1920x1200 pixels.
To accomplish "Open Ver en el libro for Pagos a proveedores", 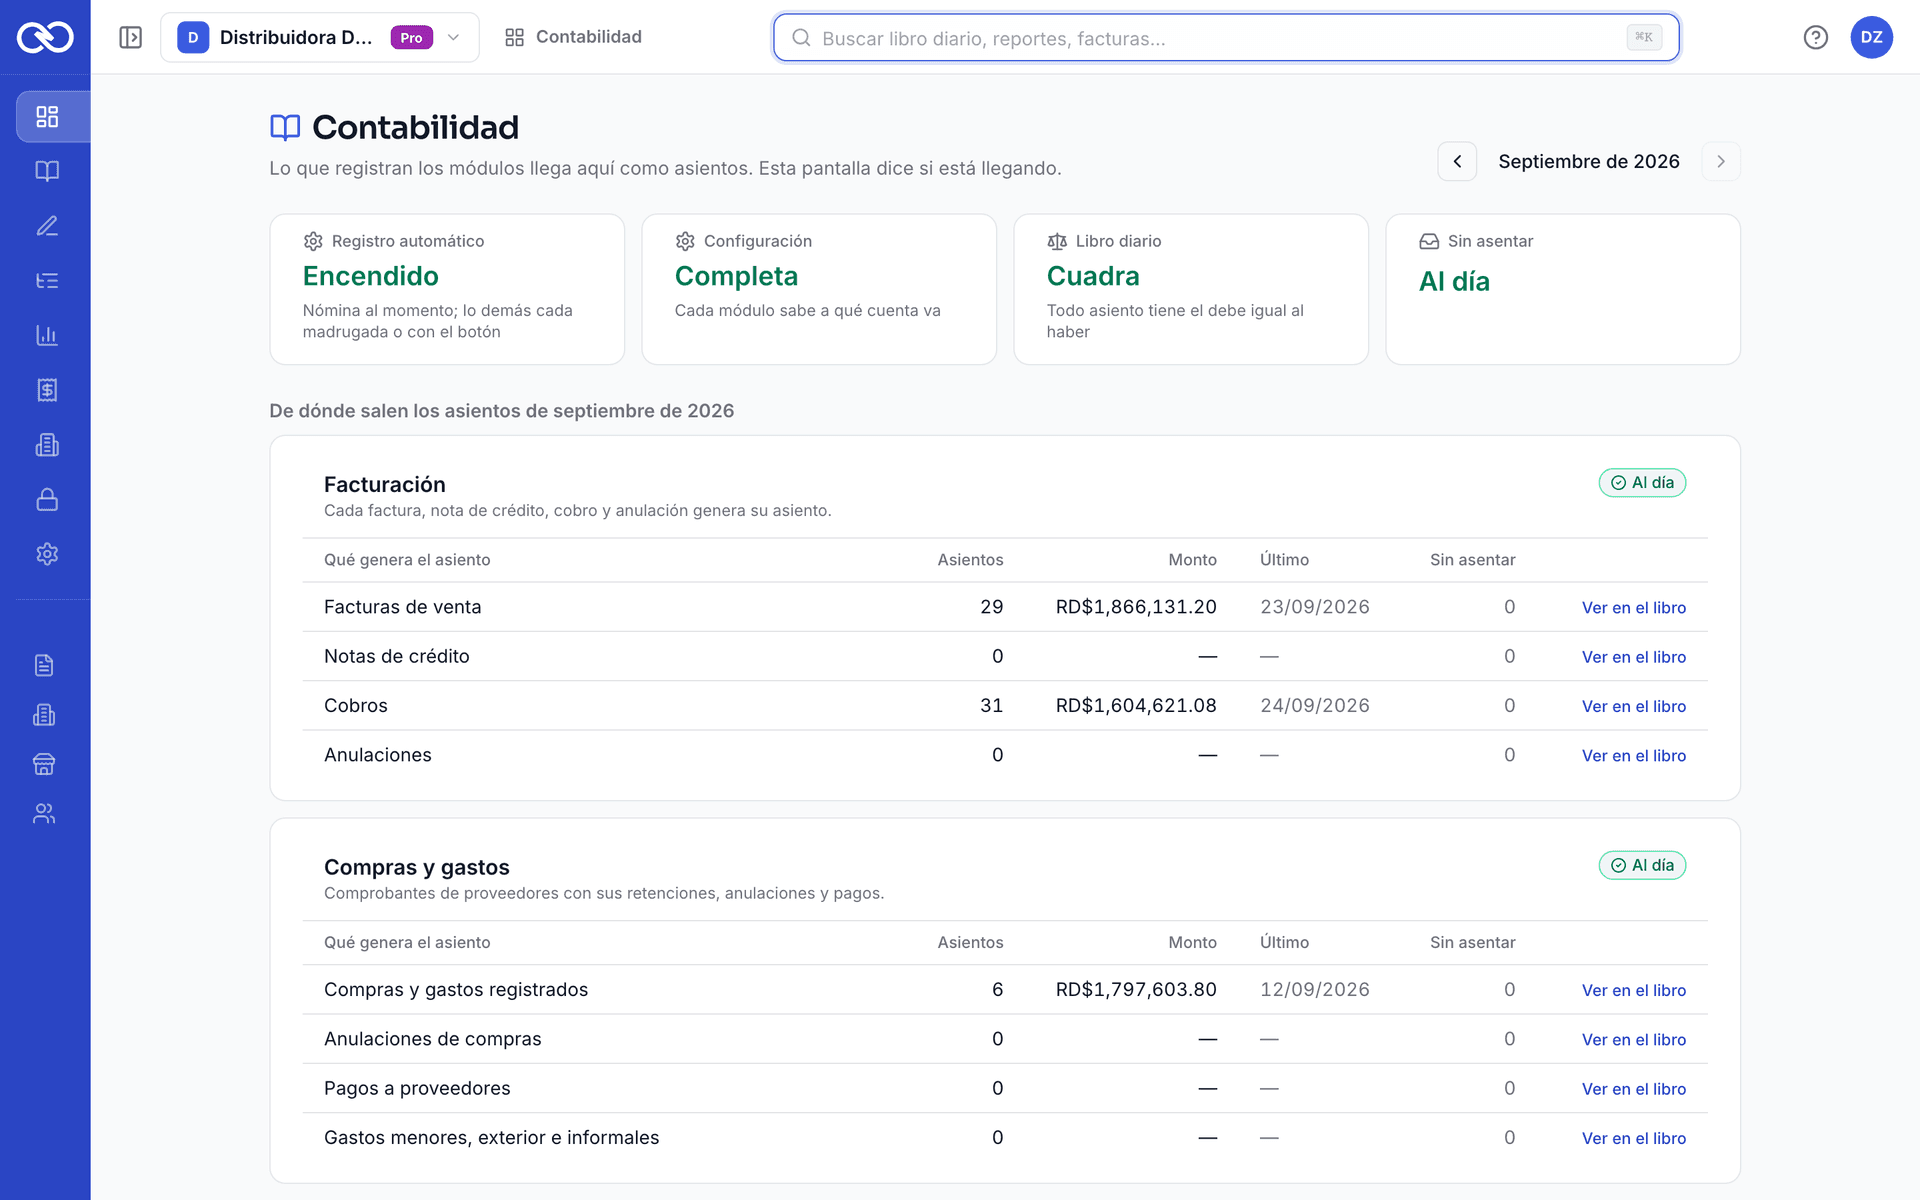I will [x=1634, y=1089].
